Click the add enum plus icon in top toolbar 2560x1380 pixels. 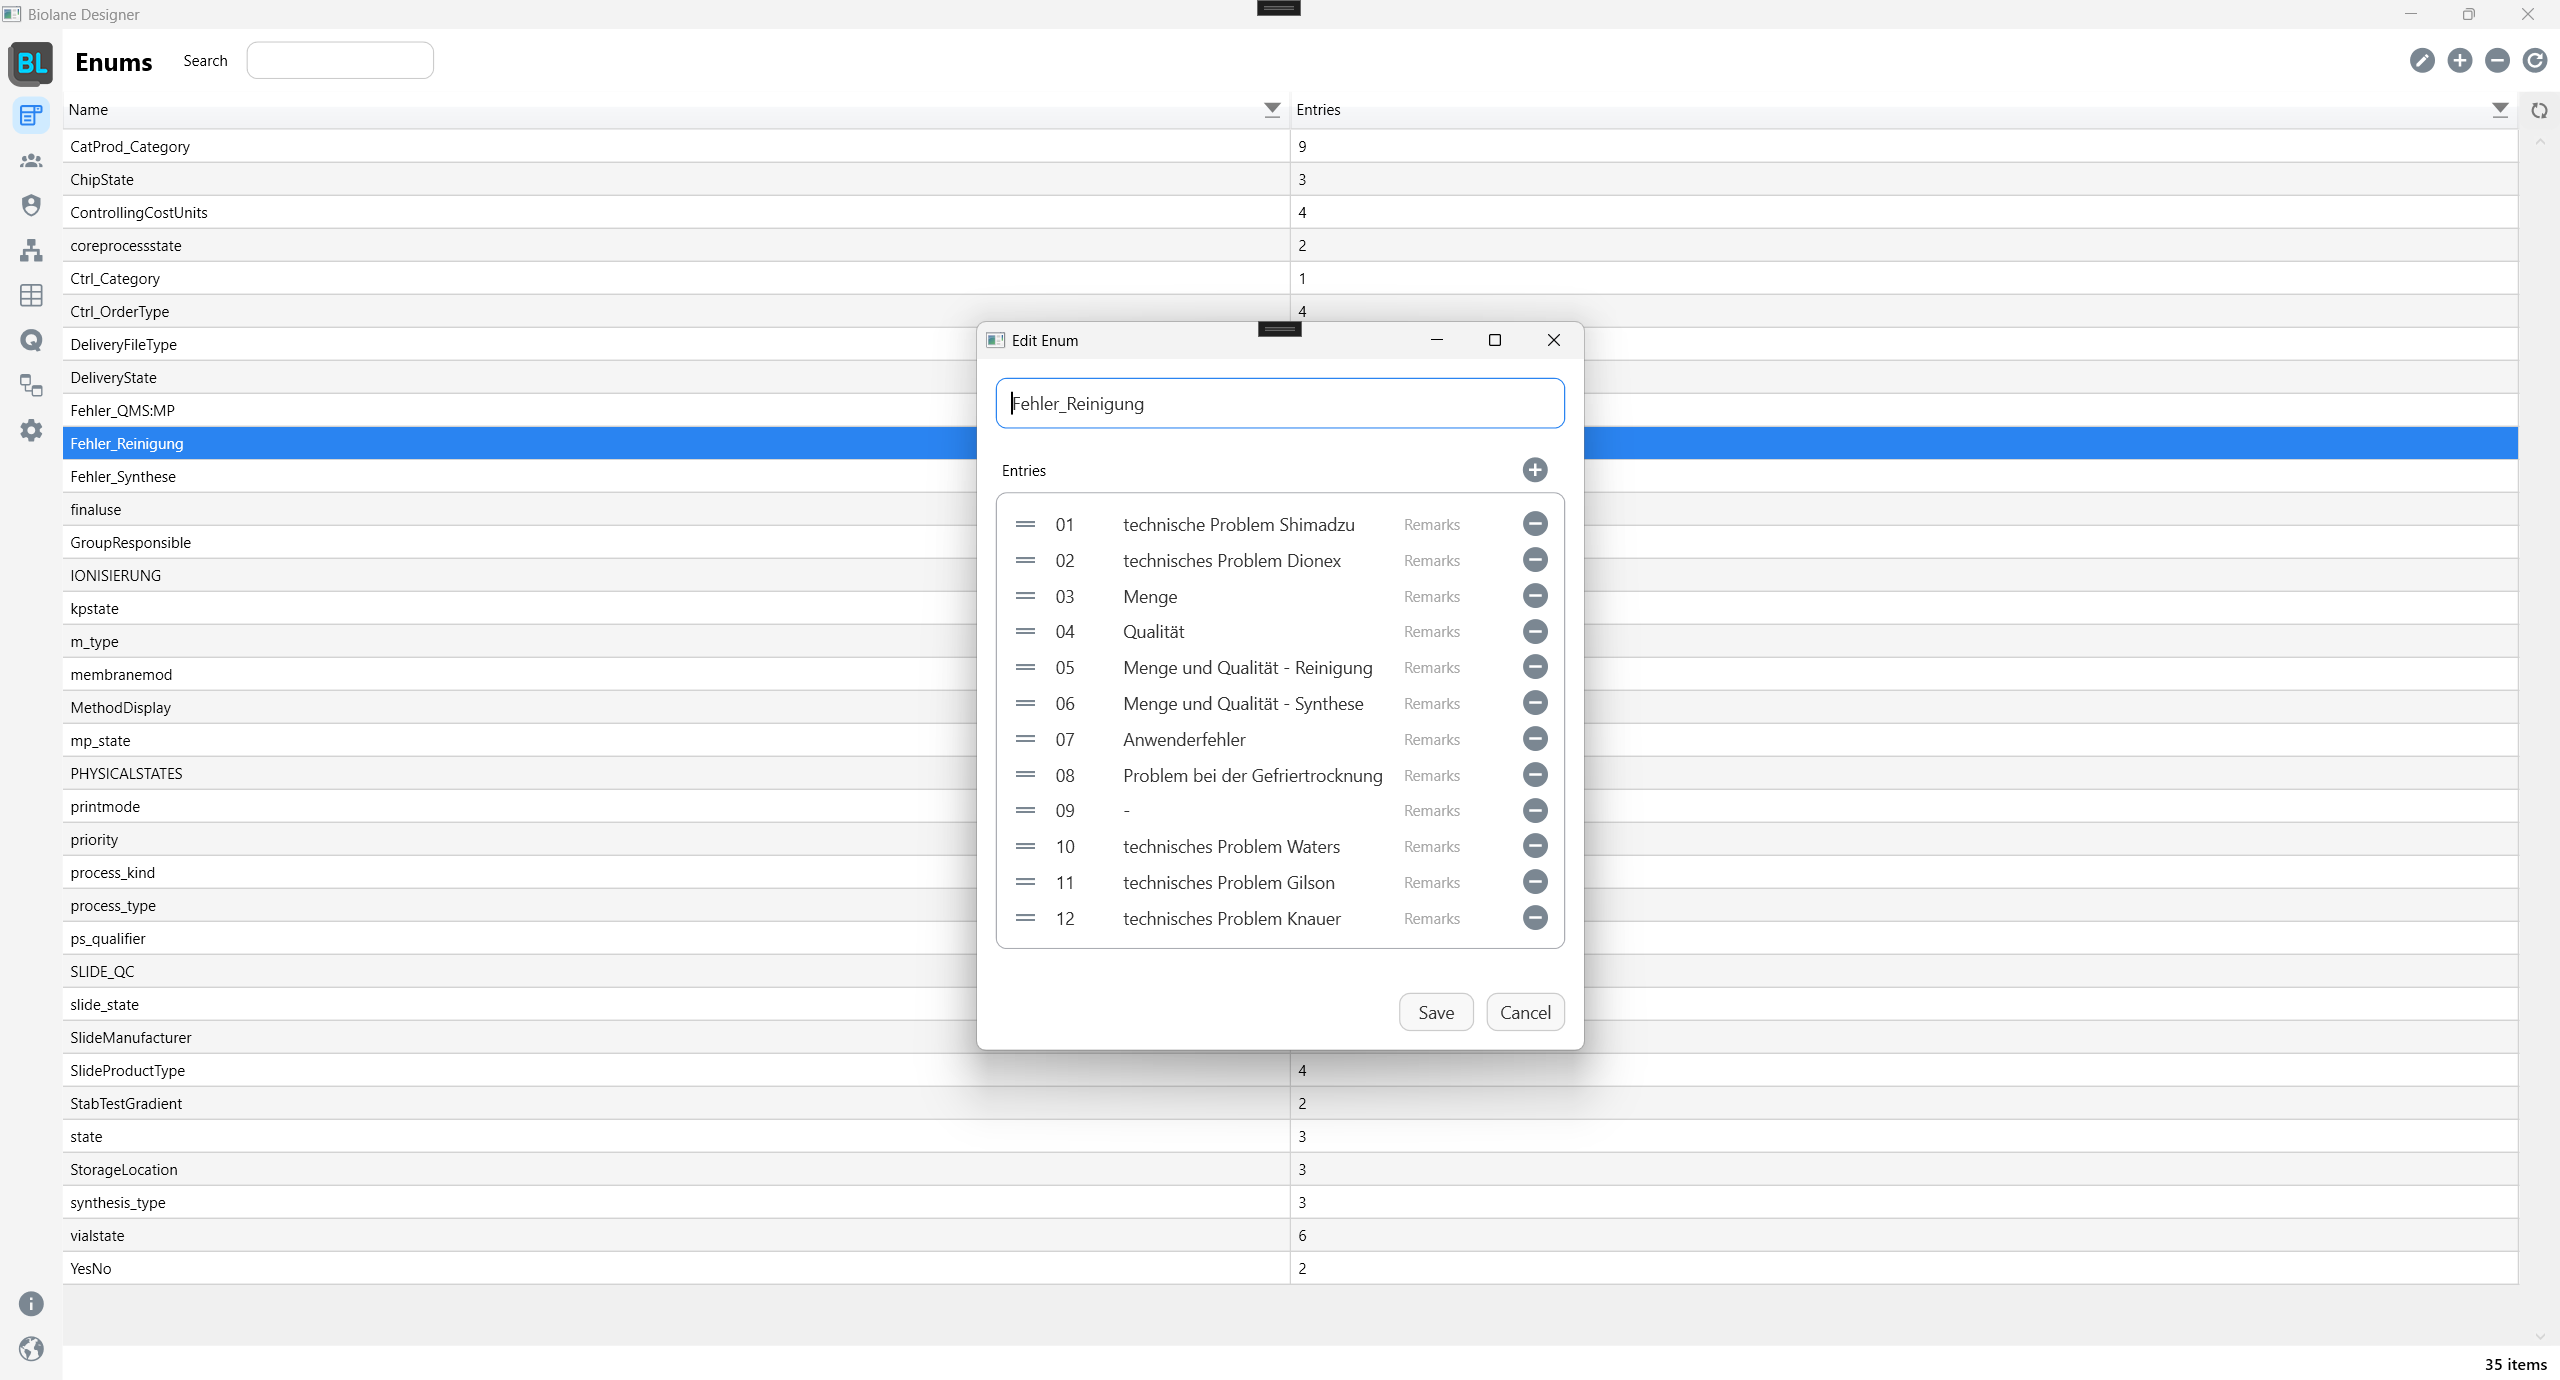point(2459,61)
